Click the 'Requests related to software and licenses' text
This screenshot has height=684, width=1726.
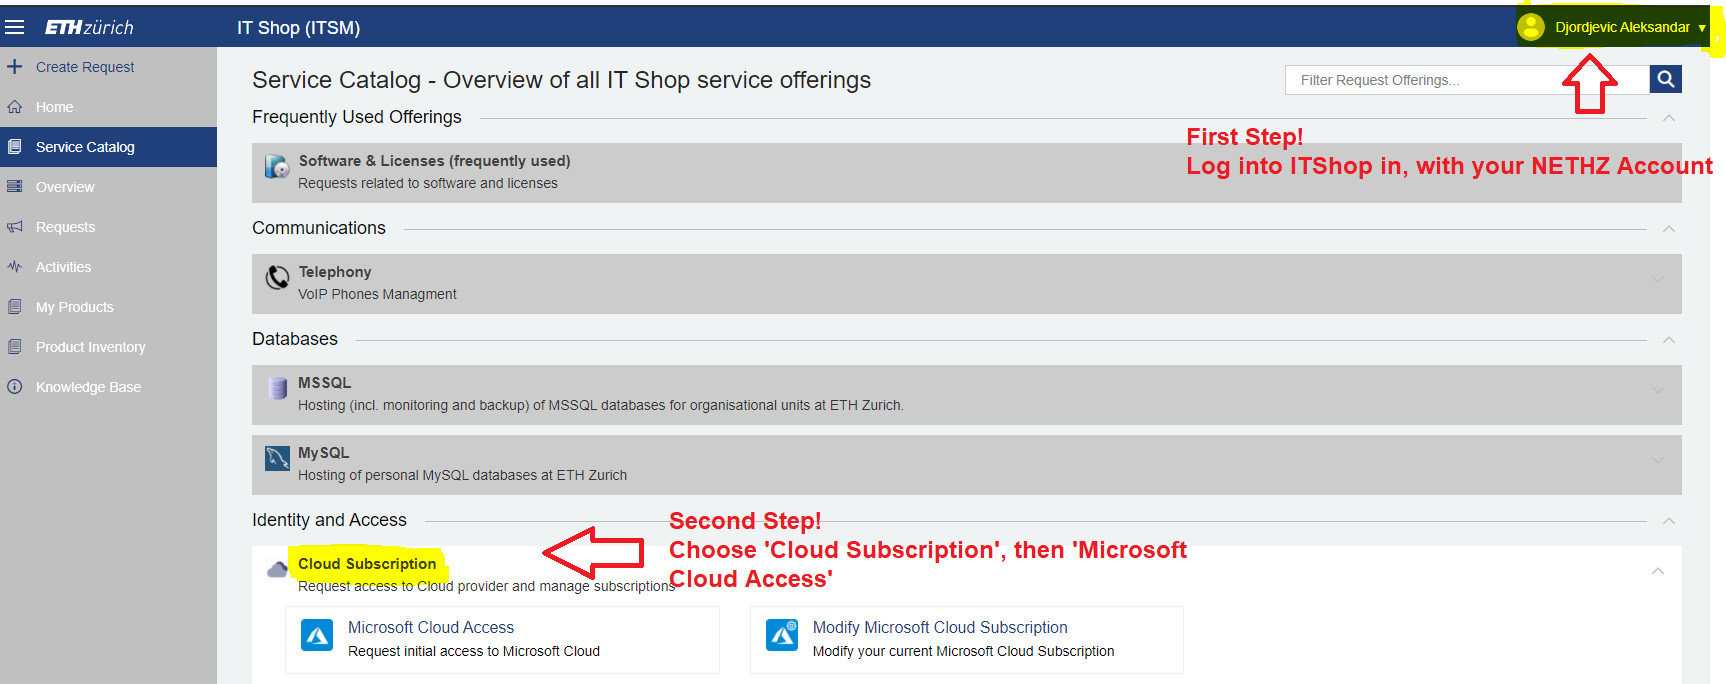[428, 183]
